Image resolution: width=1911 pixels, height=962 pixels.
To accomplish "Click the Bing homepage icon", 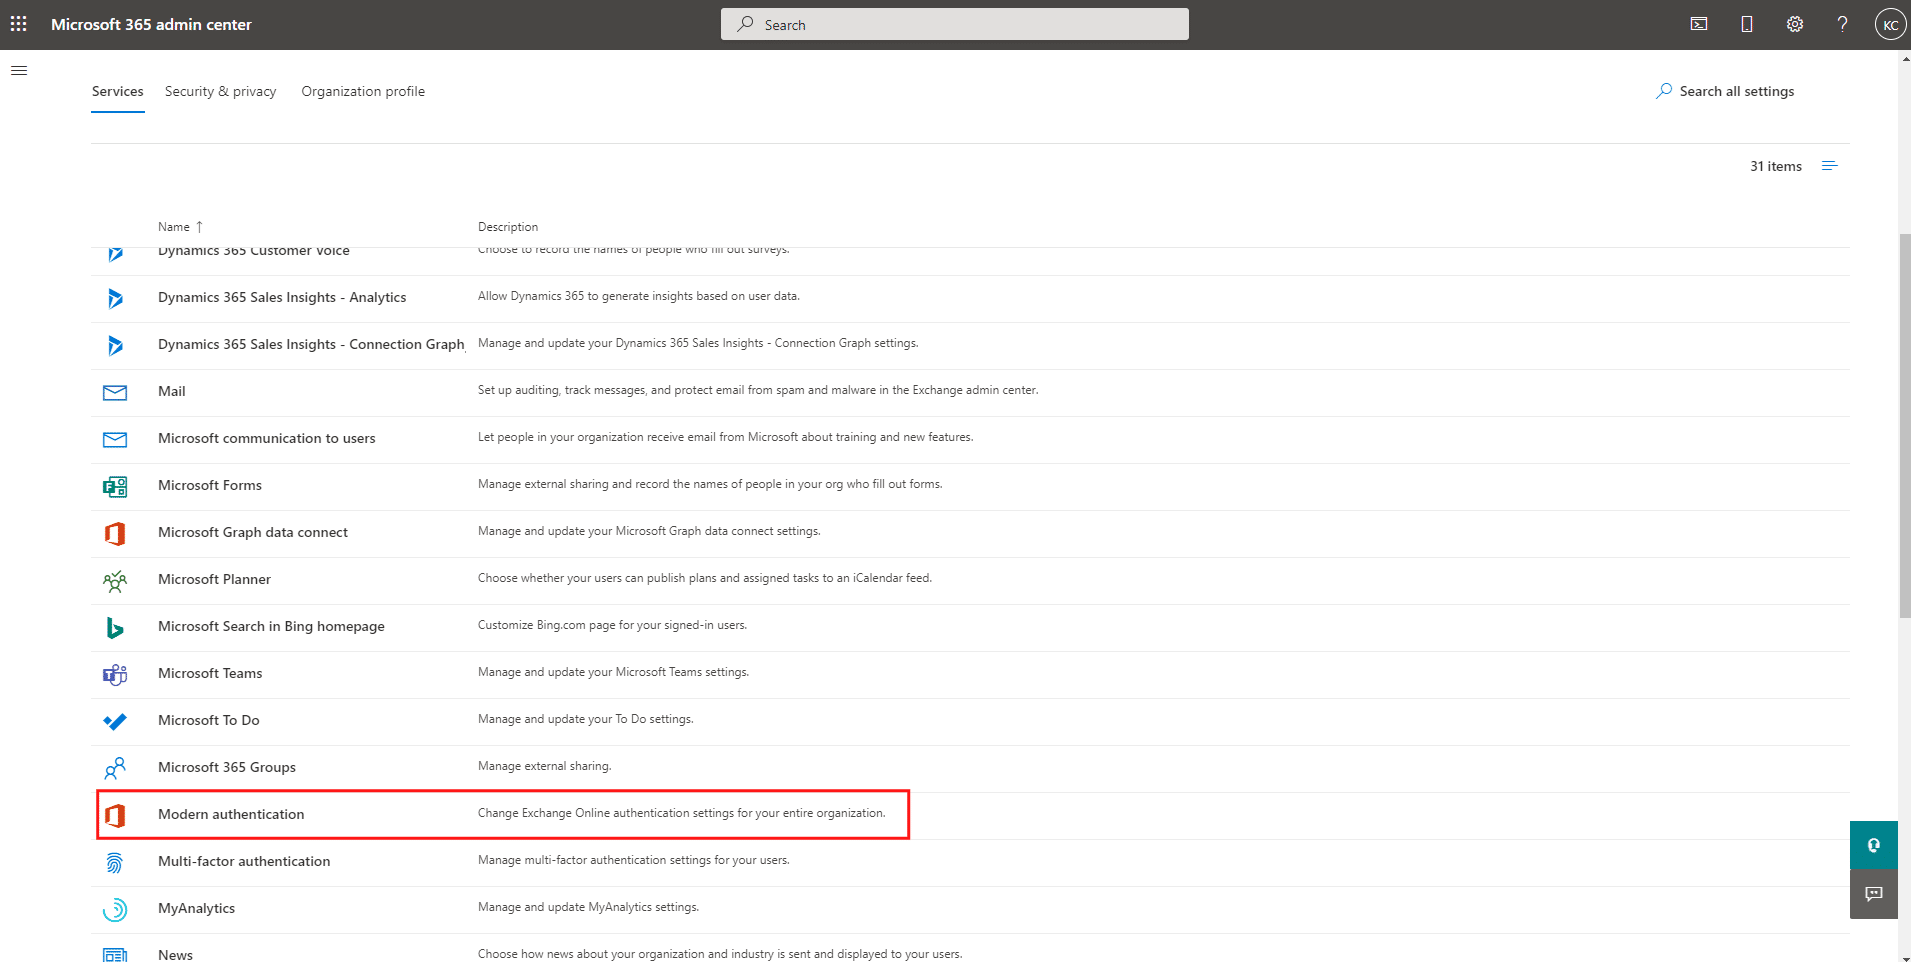I will click(115, 627).
